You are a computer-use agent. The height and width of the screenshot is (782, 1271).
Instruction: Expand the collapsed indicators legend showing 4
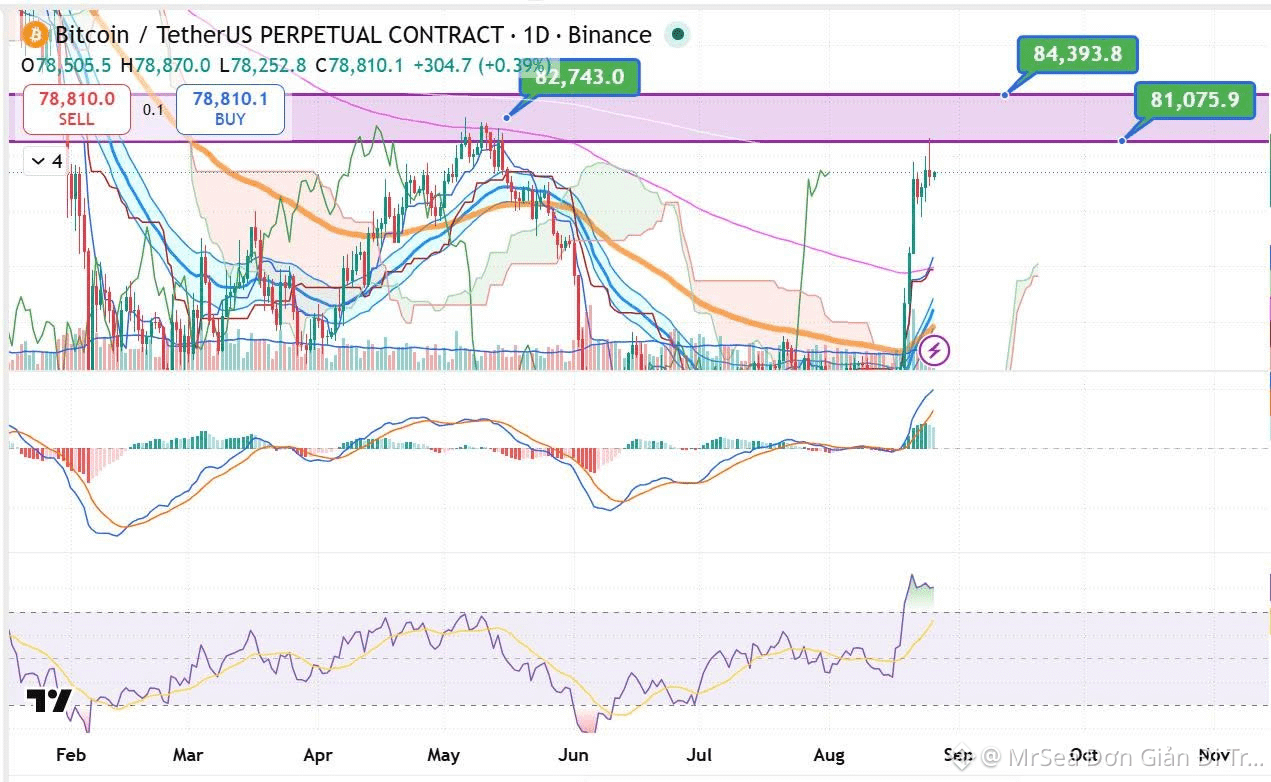coord(47,160)
